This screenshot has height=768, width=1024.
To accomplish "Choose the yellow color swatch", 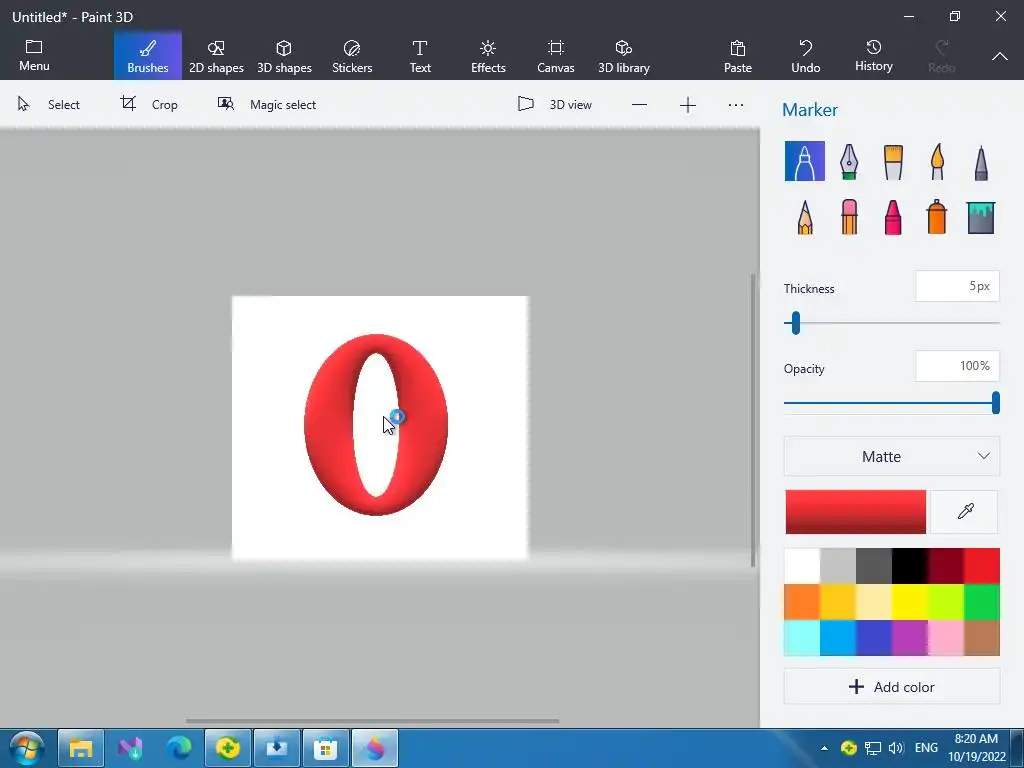I will (x=910, y=602).
